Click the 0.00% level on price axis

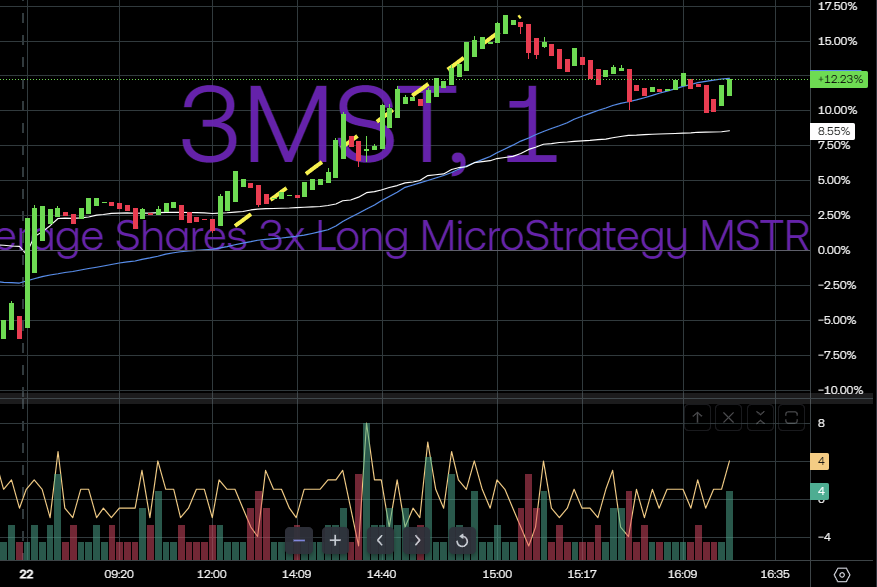click(837, 250)
